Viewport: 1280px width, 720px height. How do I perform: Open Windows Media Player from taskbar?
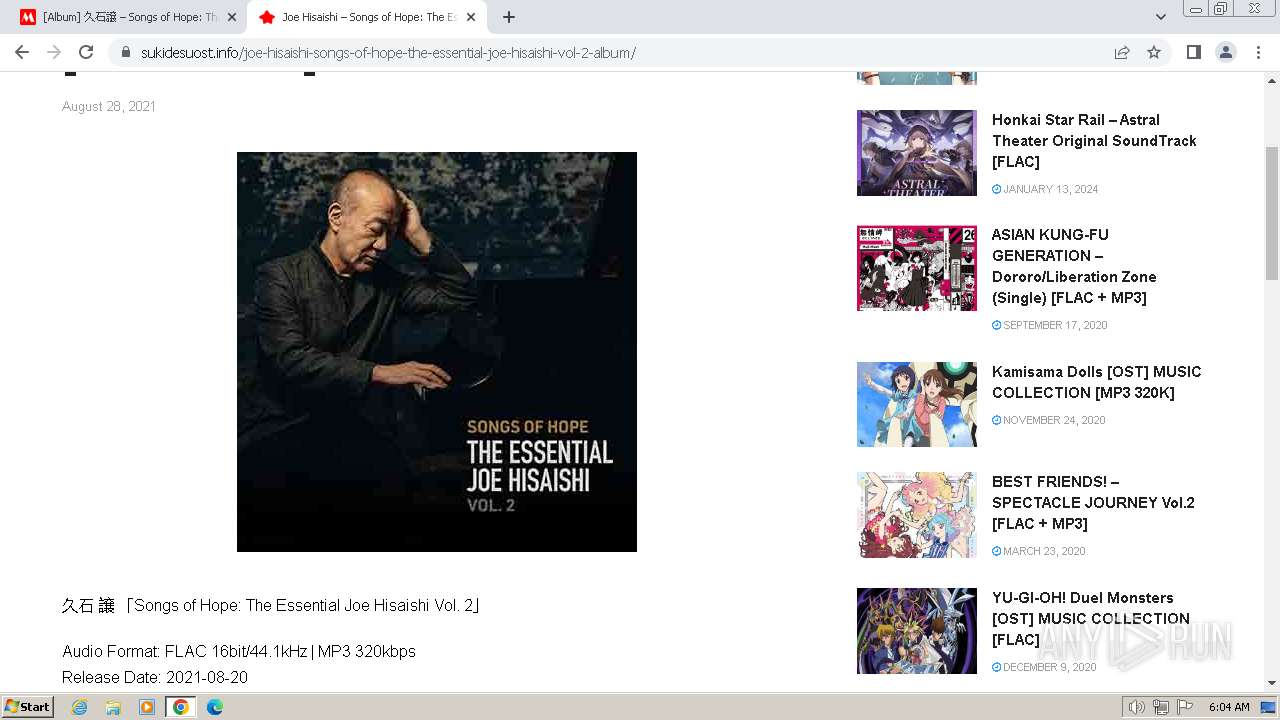tap(147, 707)
